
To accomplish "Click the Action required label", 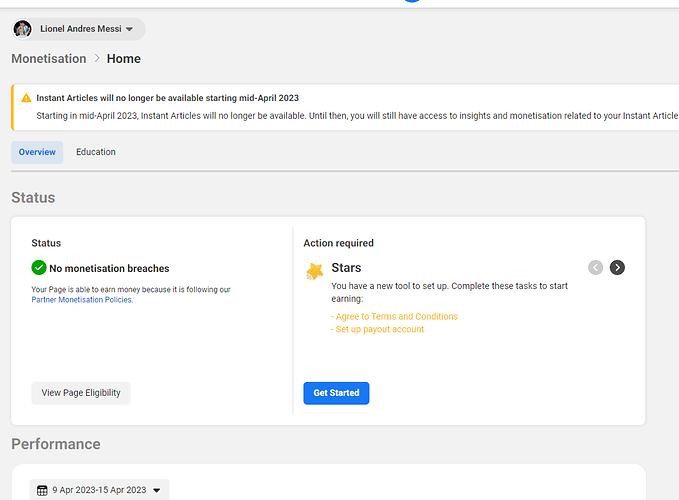I will (338, 243).
